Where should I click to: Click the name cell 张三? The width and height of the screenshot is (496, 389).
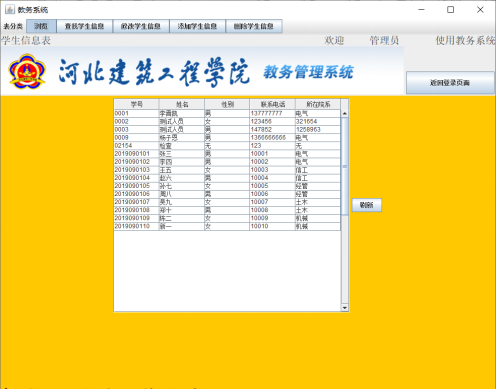point(182,154)
